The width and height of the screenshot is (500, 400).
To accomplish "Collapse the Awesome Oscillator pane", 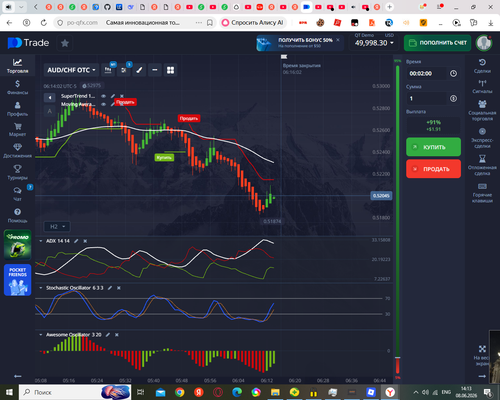I will click(x=40, y=335).
